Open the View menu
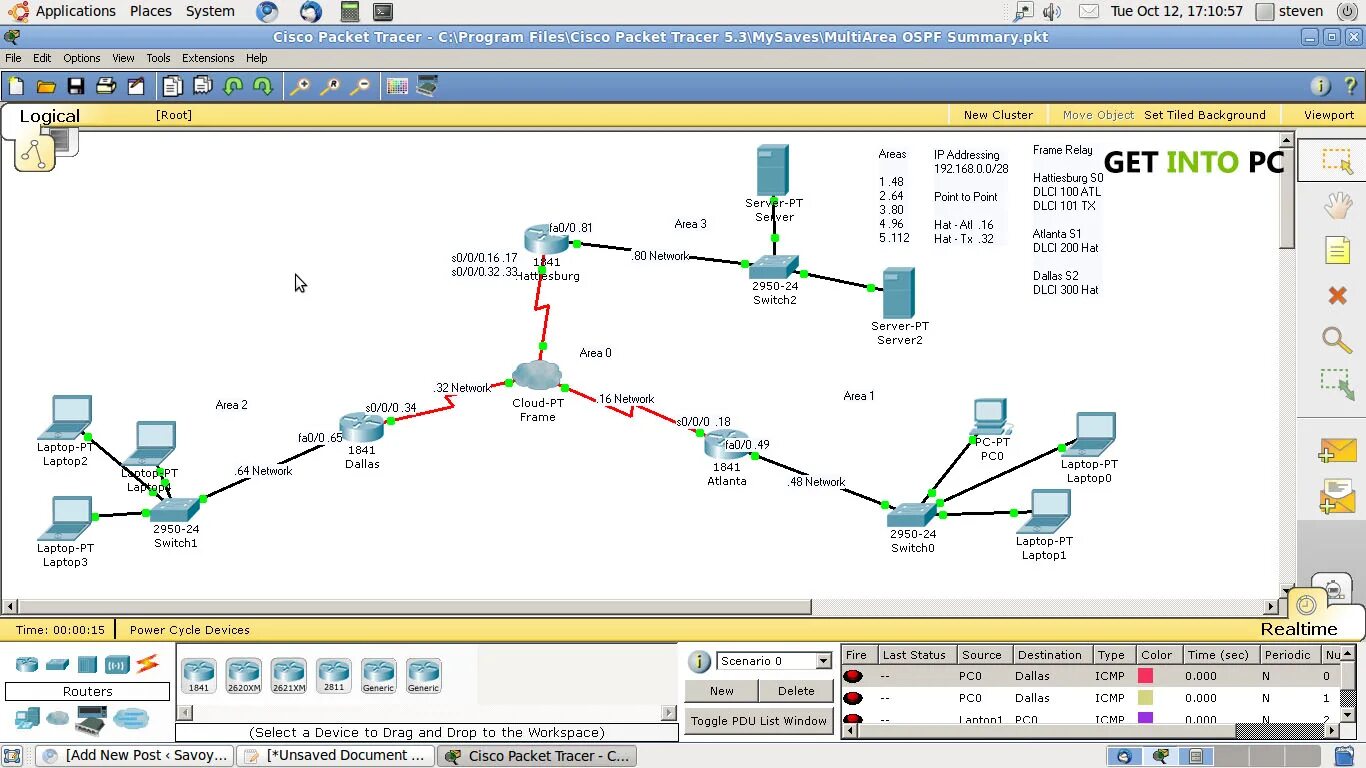This screenshot has height=768, width=1366. 123,58
